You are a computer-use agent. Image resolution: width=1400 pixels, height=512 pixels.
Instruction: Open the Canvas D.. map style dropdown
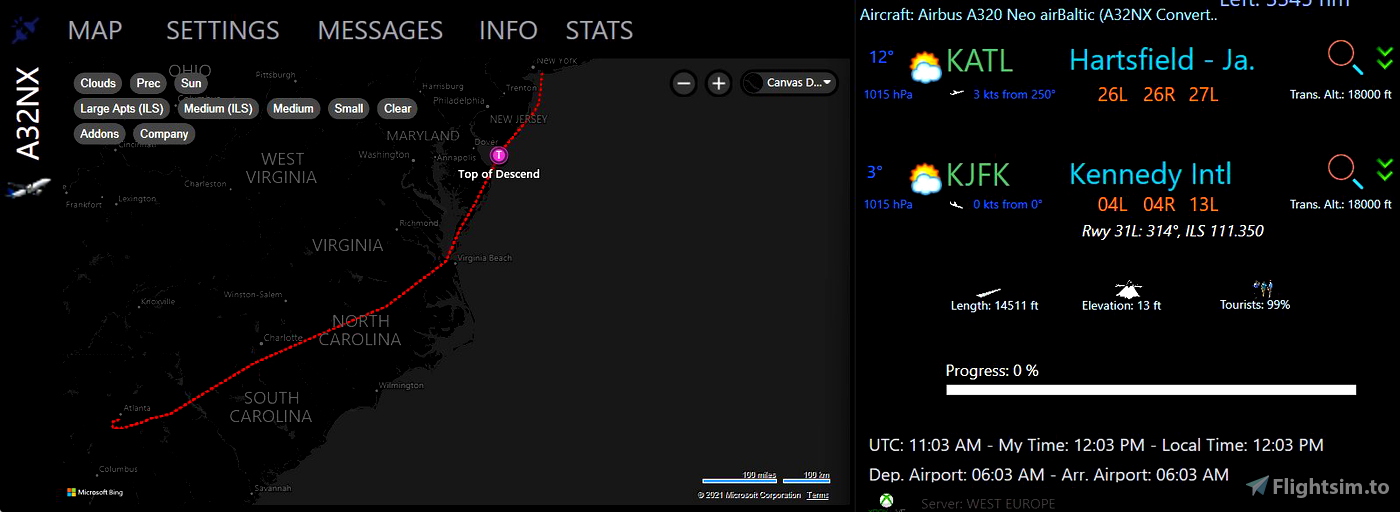click(789, 83)
